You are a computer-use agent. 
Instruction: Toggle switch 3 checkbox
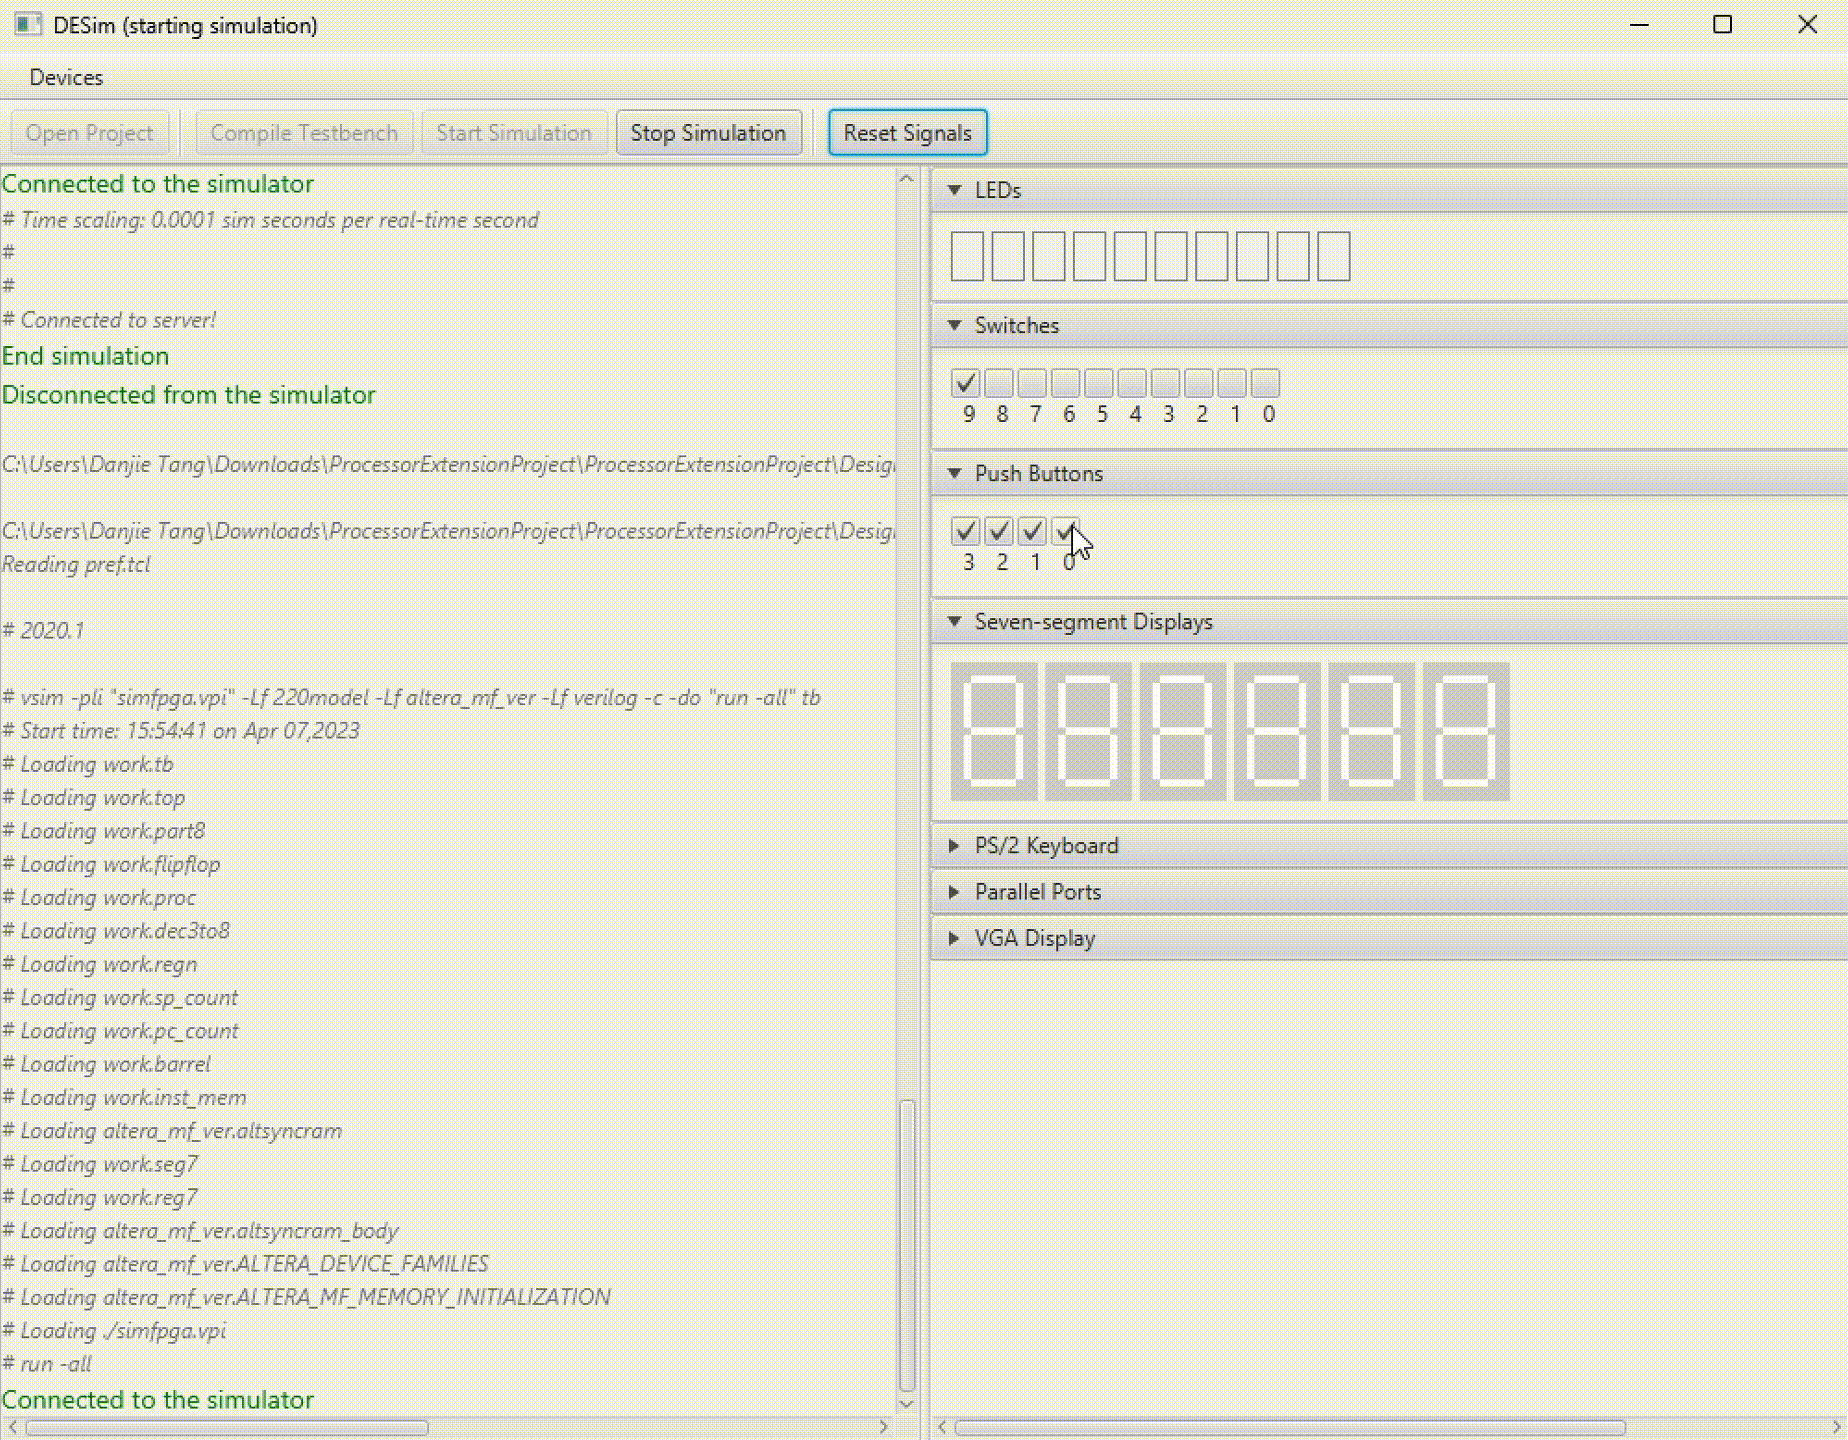tap(1165, 383)
